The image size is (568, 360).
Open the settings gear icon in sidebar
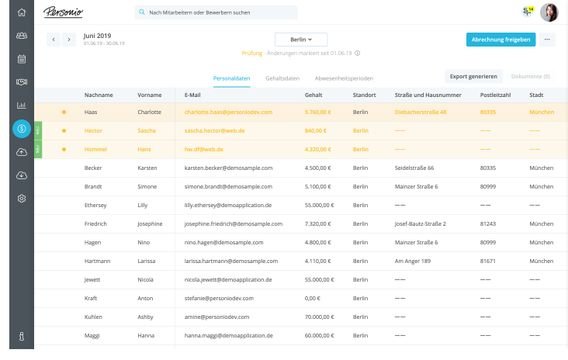tap(22, 198)
